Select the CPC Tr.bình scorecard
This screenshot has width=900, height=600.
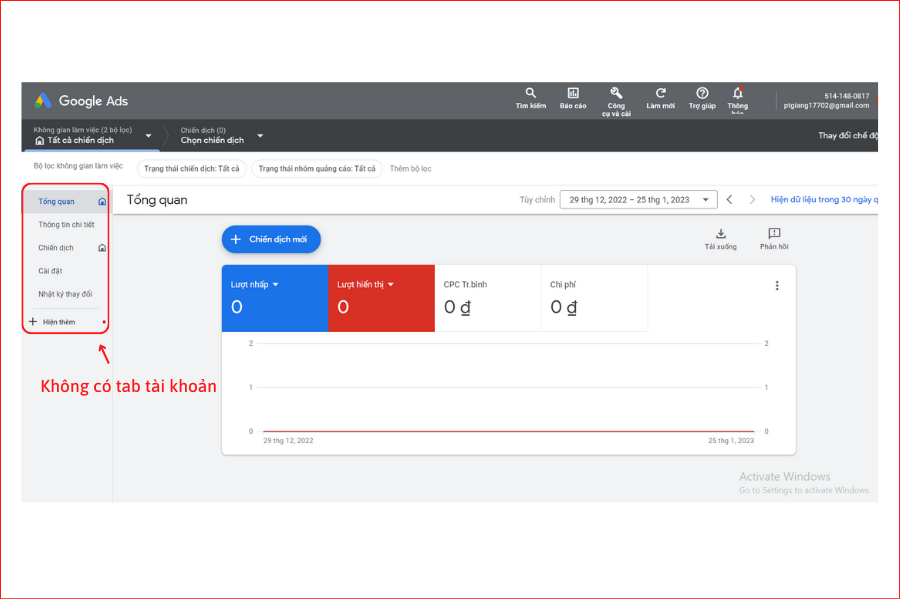pyautogui.click(x=487, y=299)
